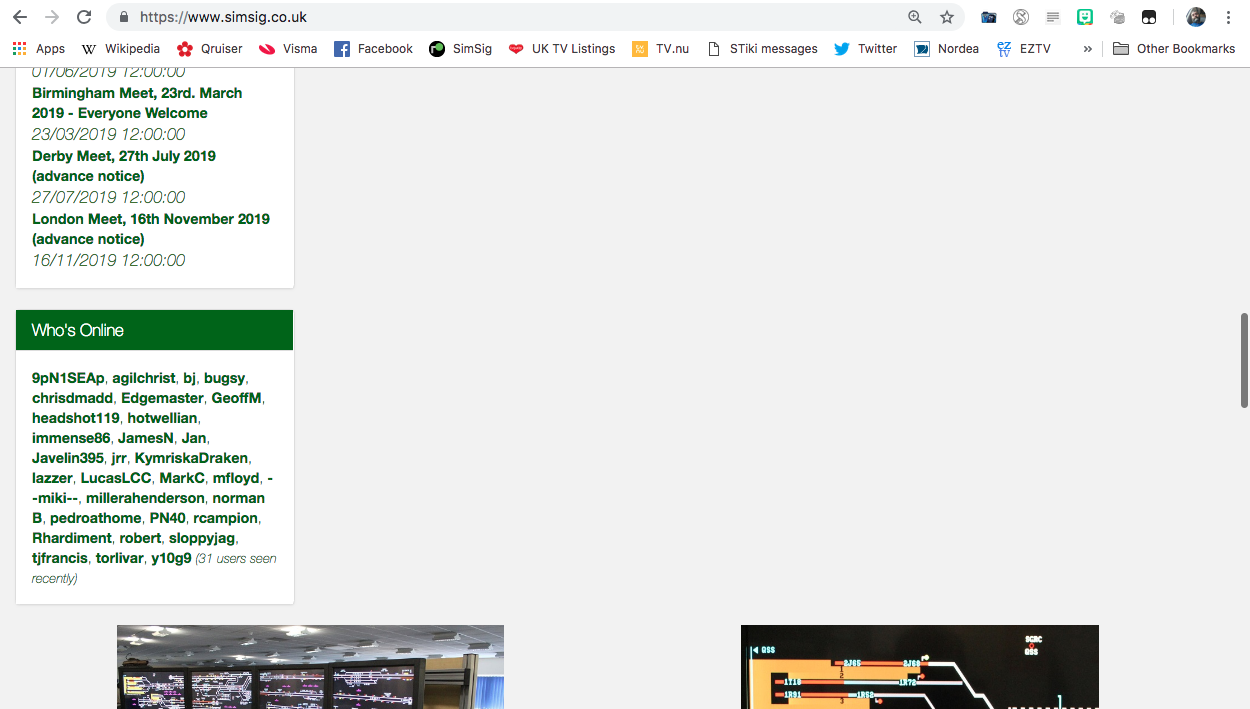Open user KymriskaDraken's profile

[192, 458]
